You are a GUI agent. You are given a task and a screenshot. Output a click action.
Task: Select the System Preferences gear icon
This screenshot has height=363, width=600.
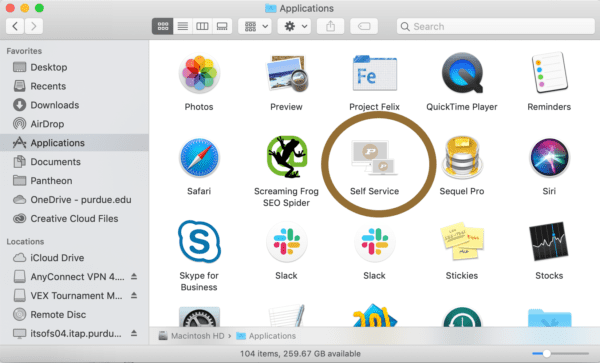click(199, 317)
